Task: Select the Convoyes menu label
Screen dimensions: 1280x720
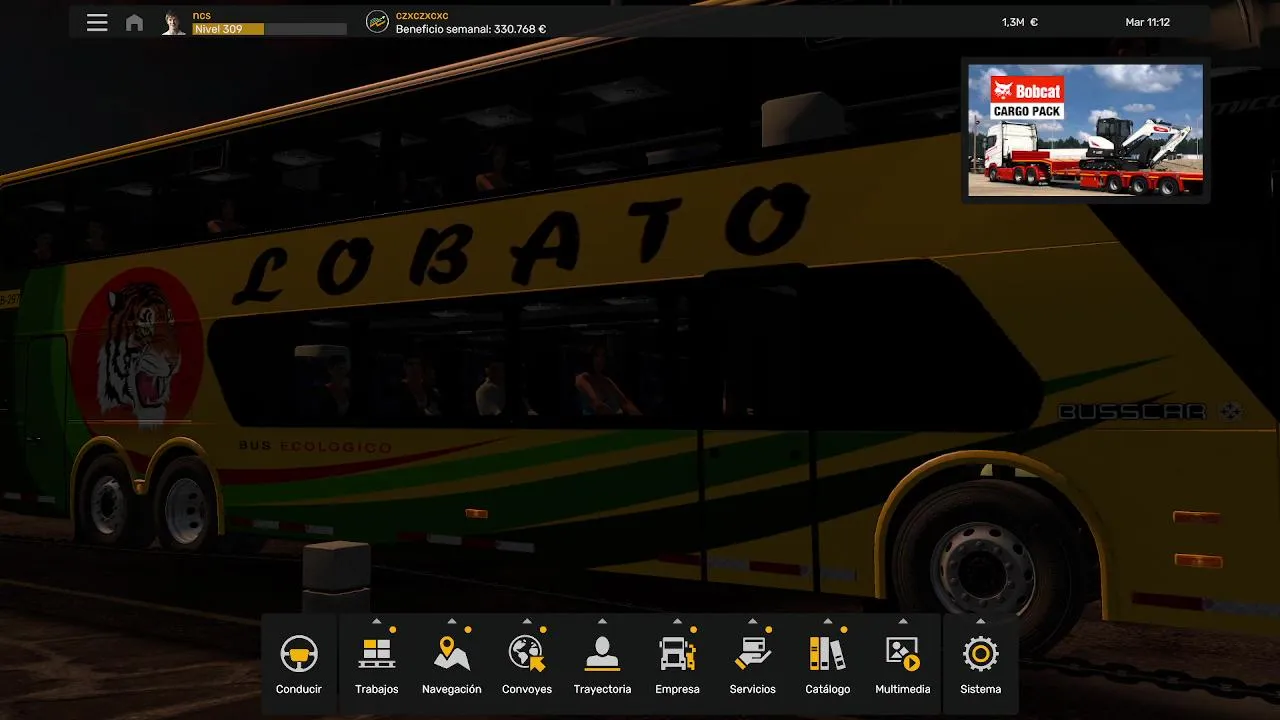Action: [x=527, y=689]
